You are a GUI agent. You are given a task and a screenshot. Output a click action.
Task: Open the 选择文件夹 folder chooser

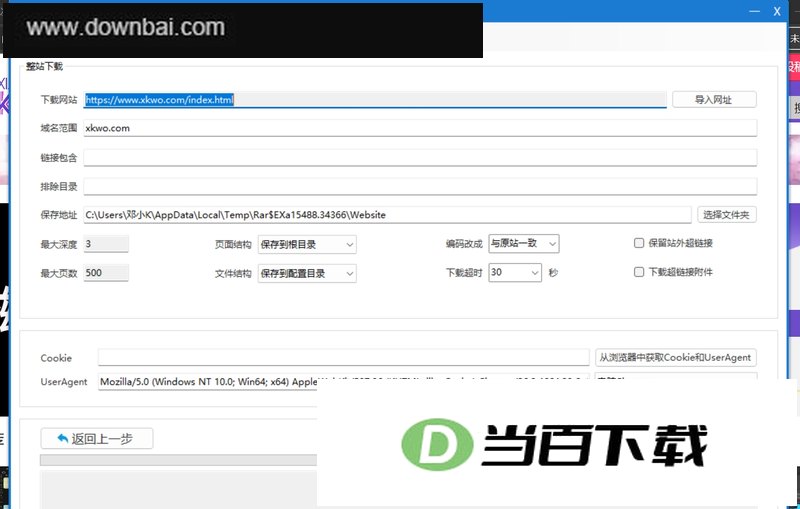coord(727,215)
